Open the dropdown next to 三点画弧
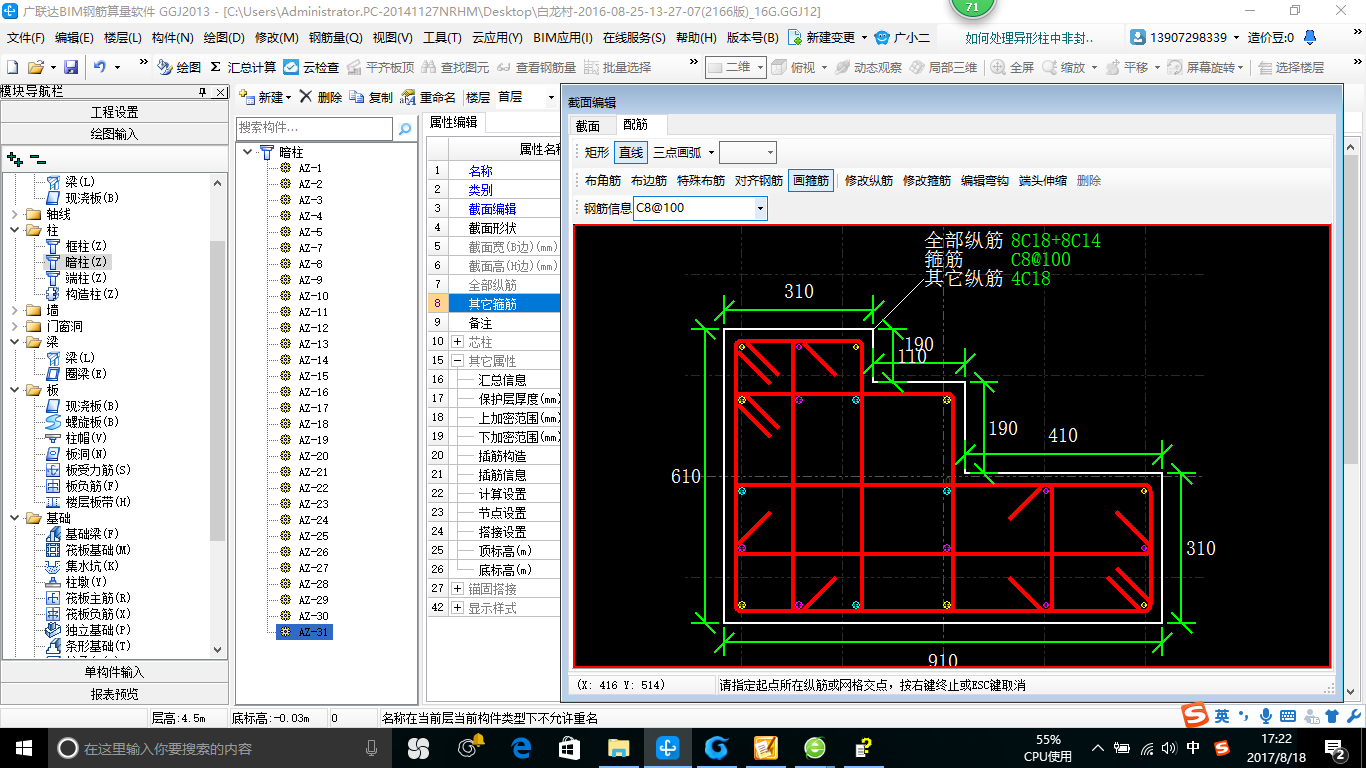 pyautogui.click(x=711, y=152)
